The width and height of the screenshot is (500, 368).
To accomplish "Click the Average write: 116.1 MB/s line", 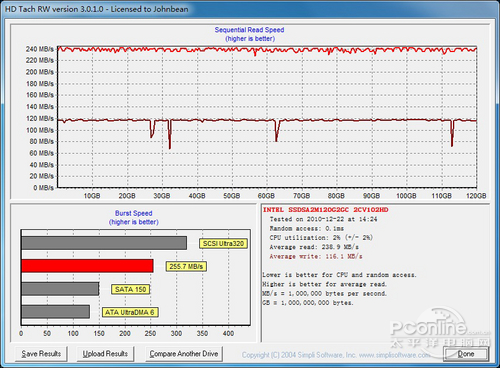I will 316,257.
